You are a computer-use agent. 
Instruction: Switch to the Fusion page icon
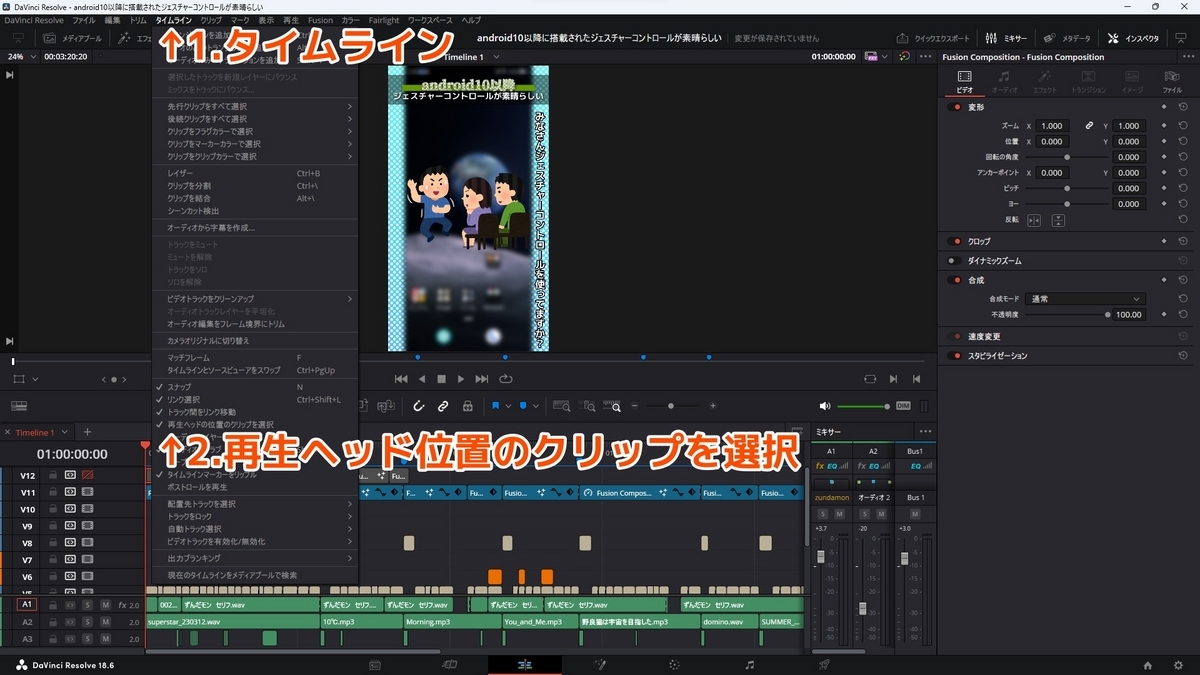click(x=598, y=663)
